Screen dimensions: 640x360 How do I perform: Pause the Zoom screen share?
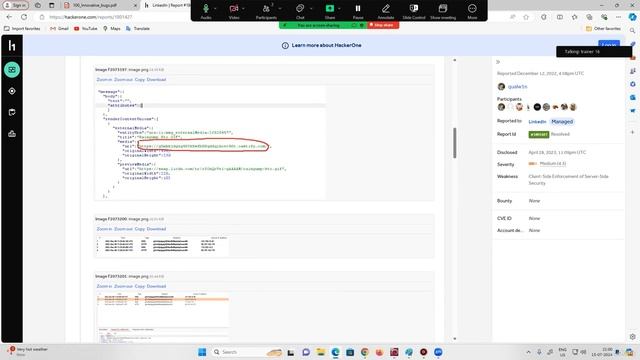pyautogui.click(x=358, y=11)
